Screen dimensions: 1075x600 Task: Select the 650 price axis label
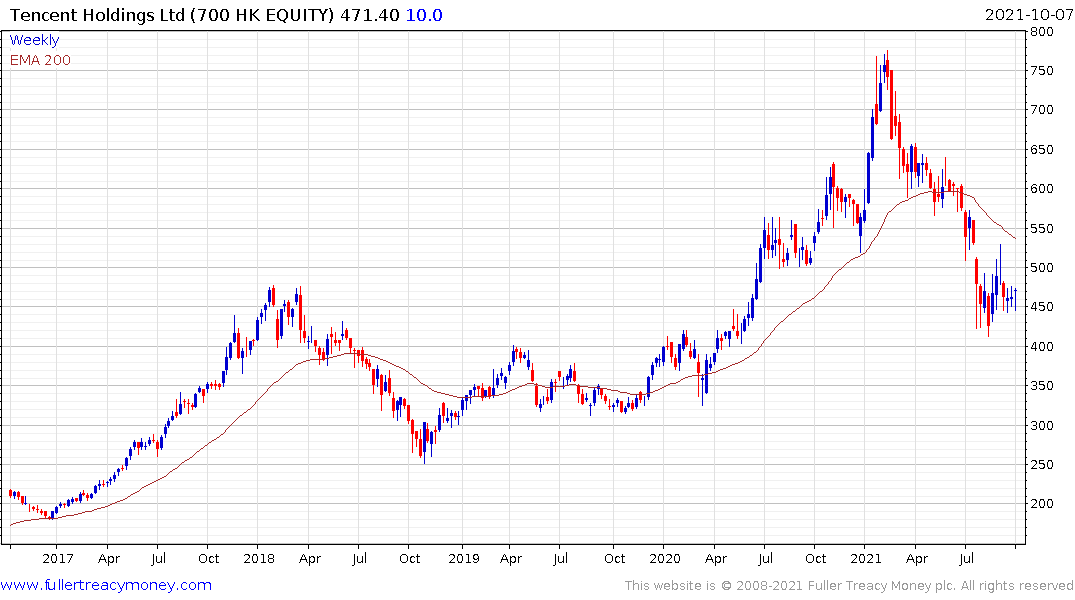[x=1041, y=149]
